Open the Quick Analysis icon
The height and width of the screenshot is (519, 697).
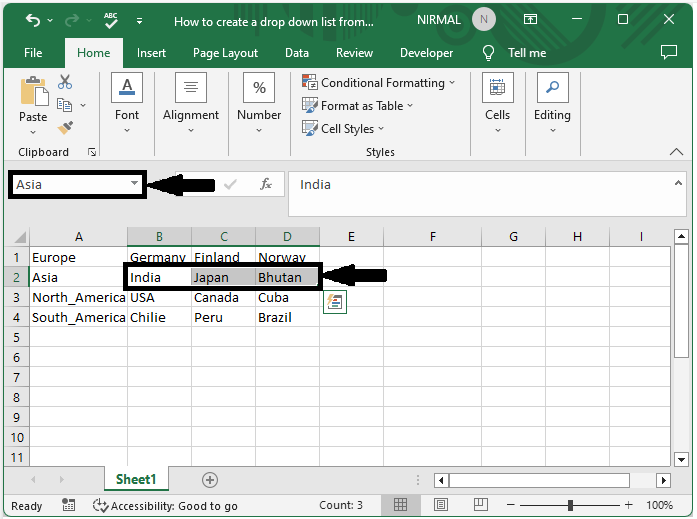(335, 302)
